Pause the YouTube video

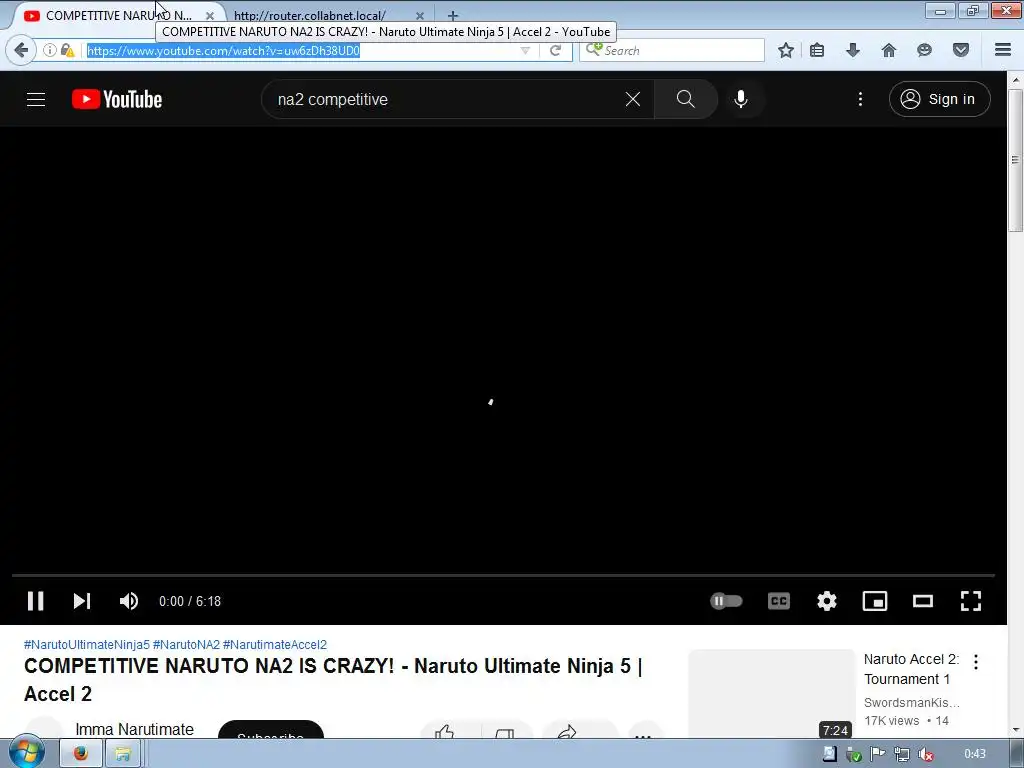pos(35,601)
